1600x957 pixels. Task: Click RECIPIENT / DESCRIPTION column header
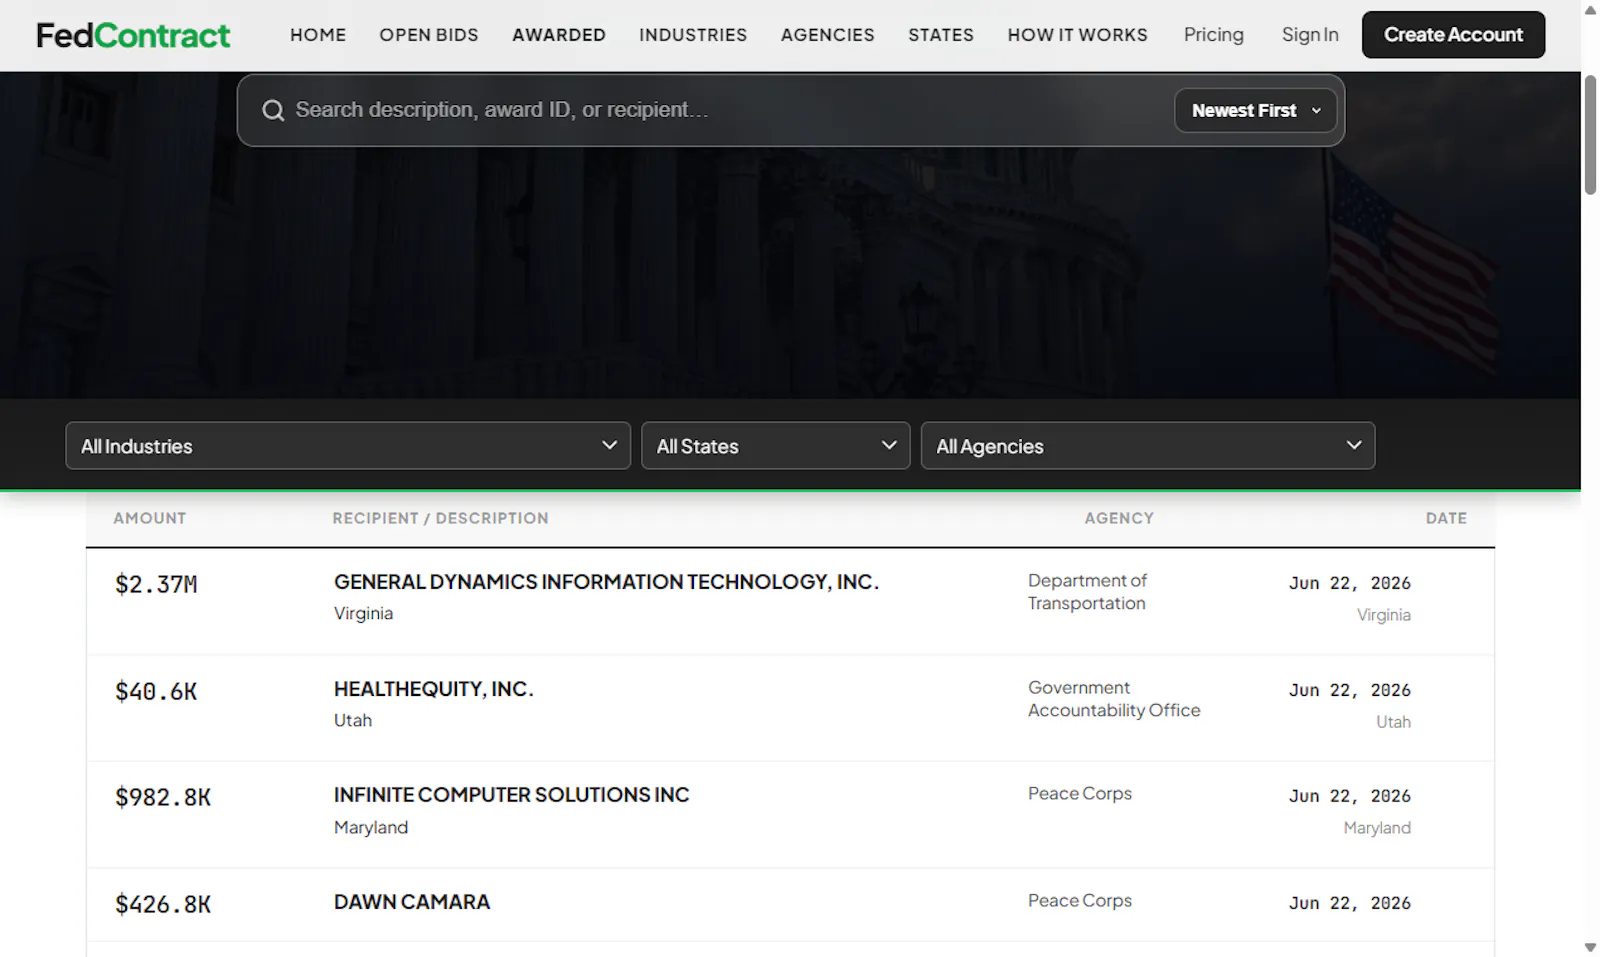point(441,518)
